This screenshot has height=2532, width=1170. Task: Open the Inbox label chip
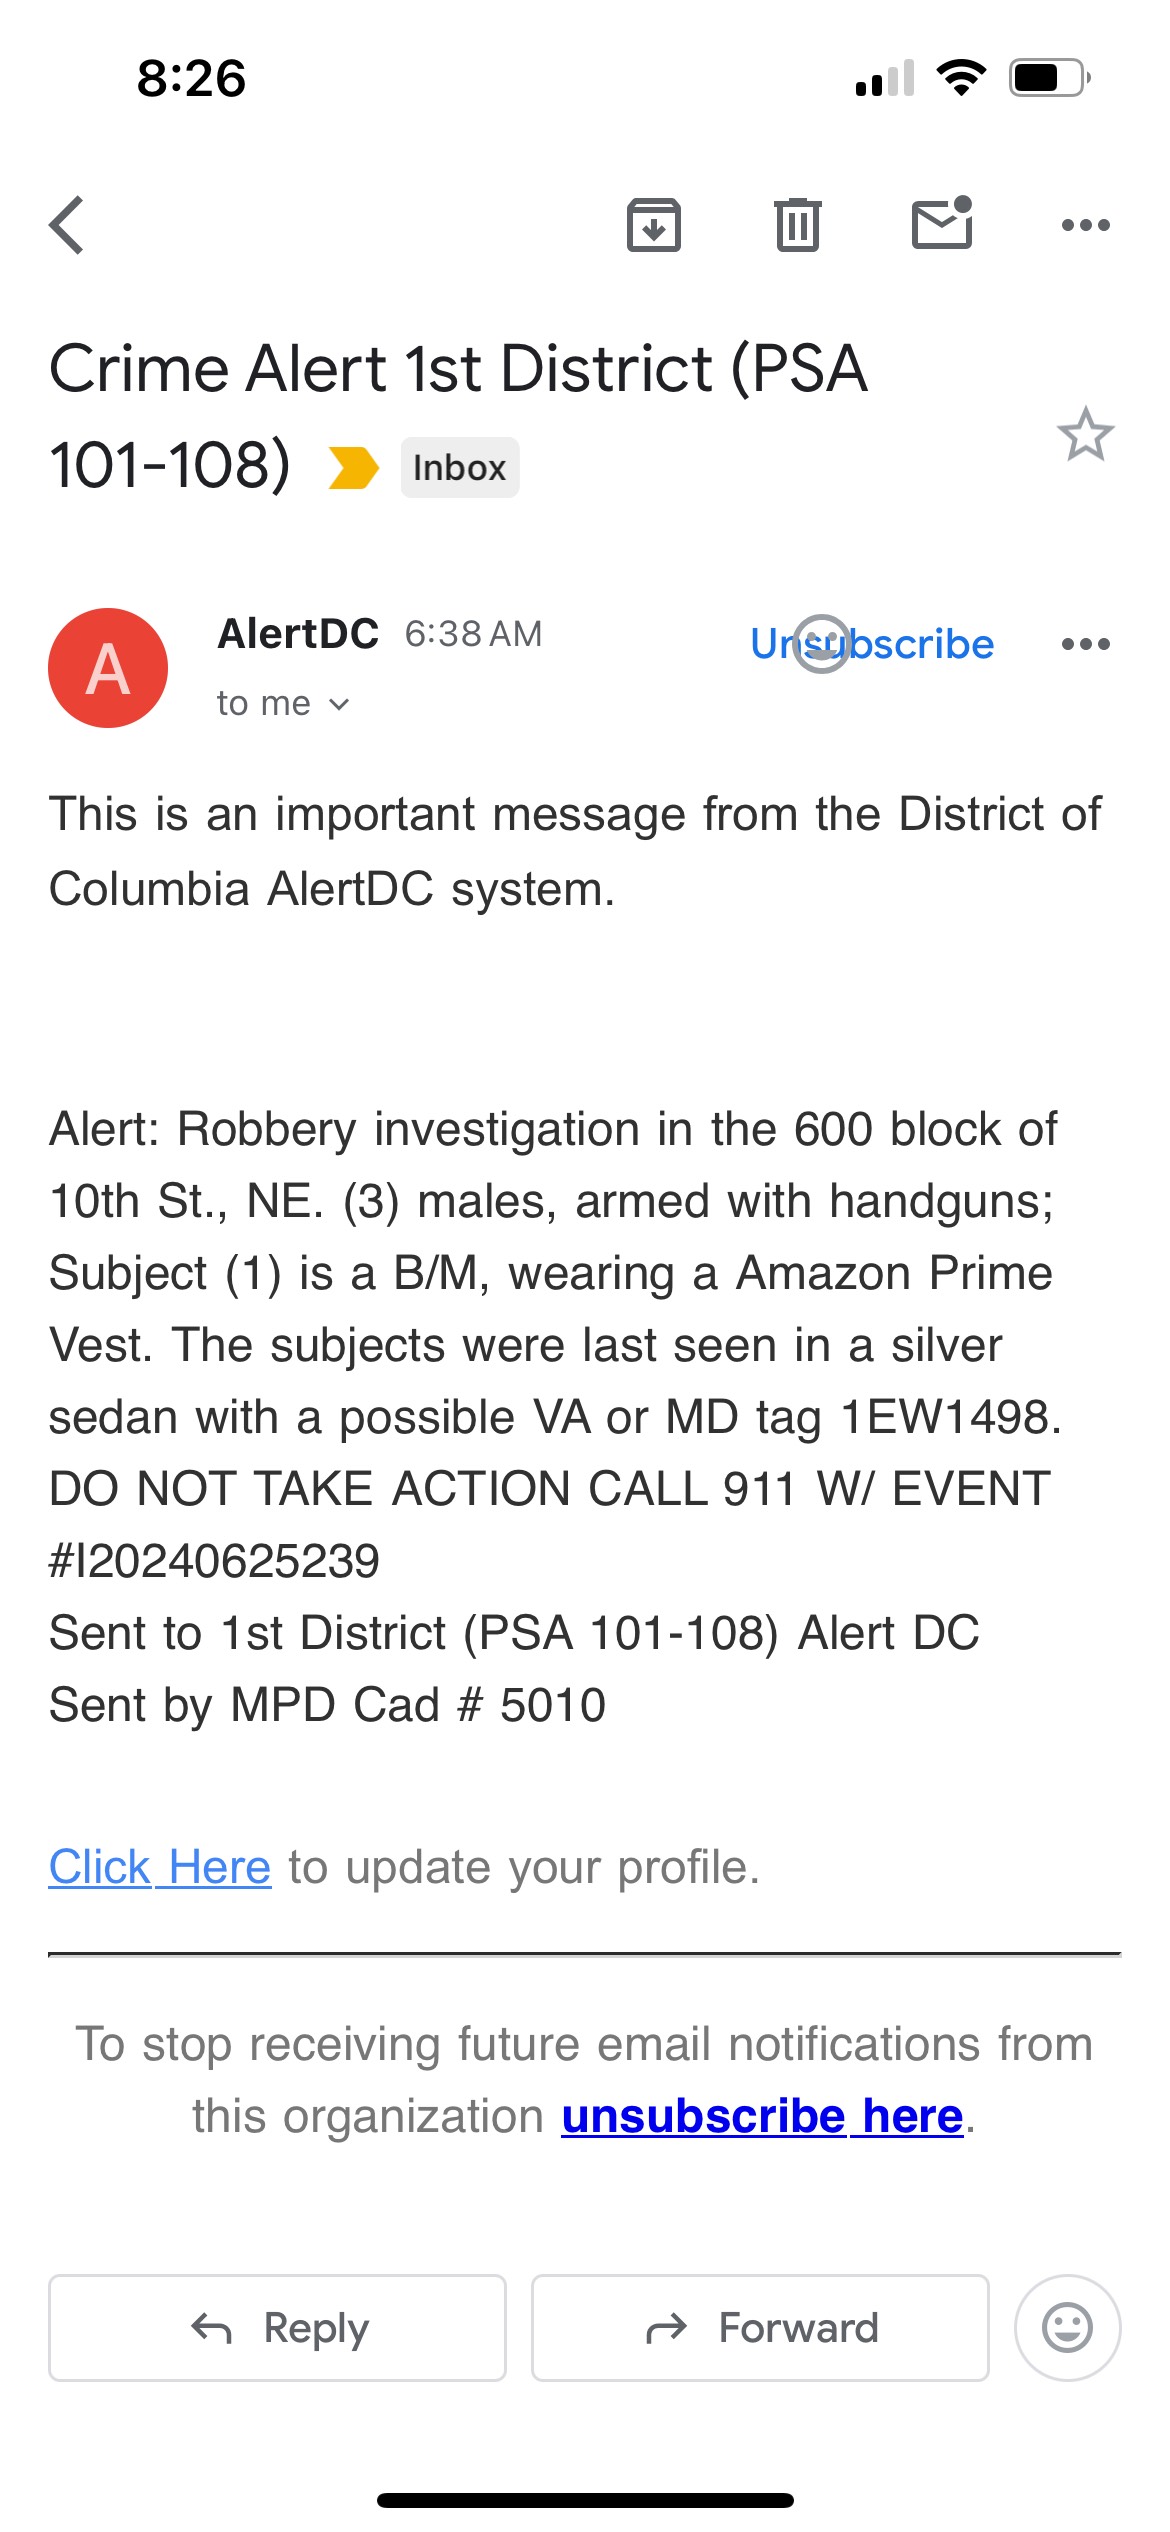(x=460, y=467)
